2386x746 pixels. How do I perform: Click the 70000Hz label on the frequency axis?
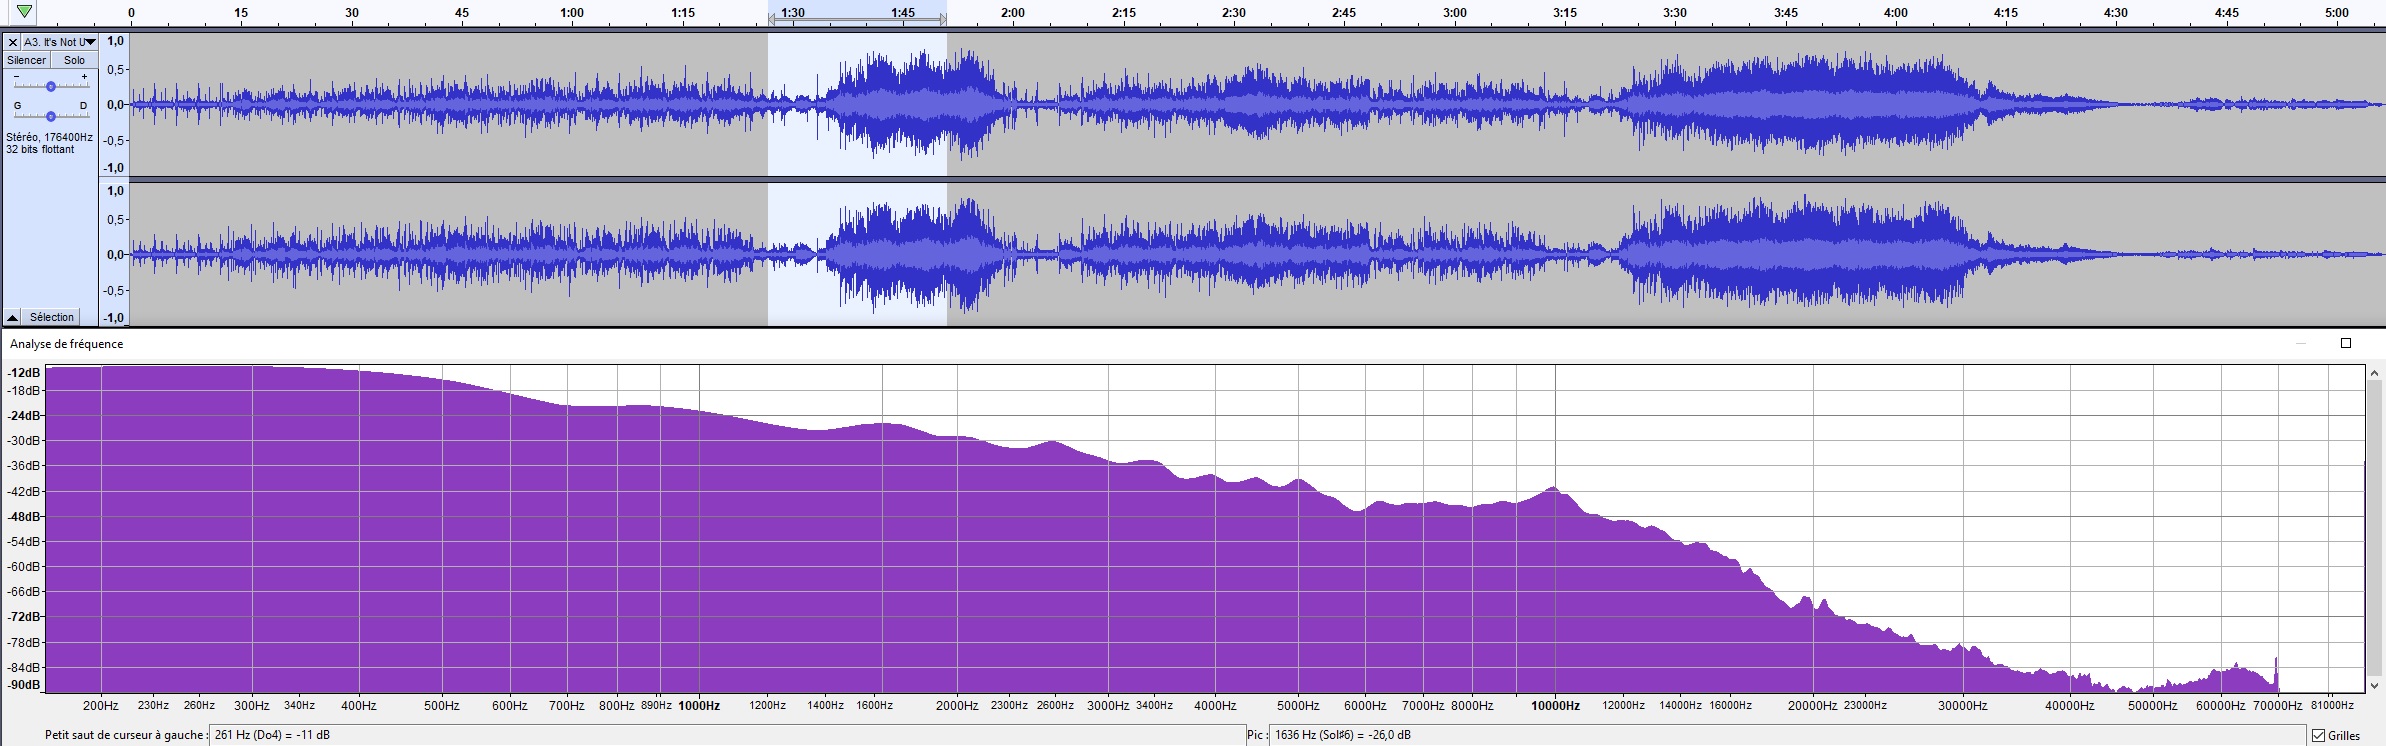pyautogui.click(x=2277, y=706)
